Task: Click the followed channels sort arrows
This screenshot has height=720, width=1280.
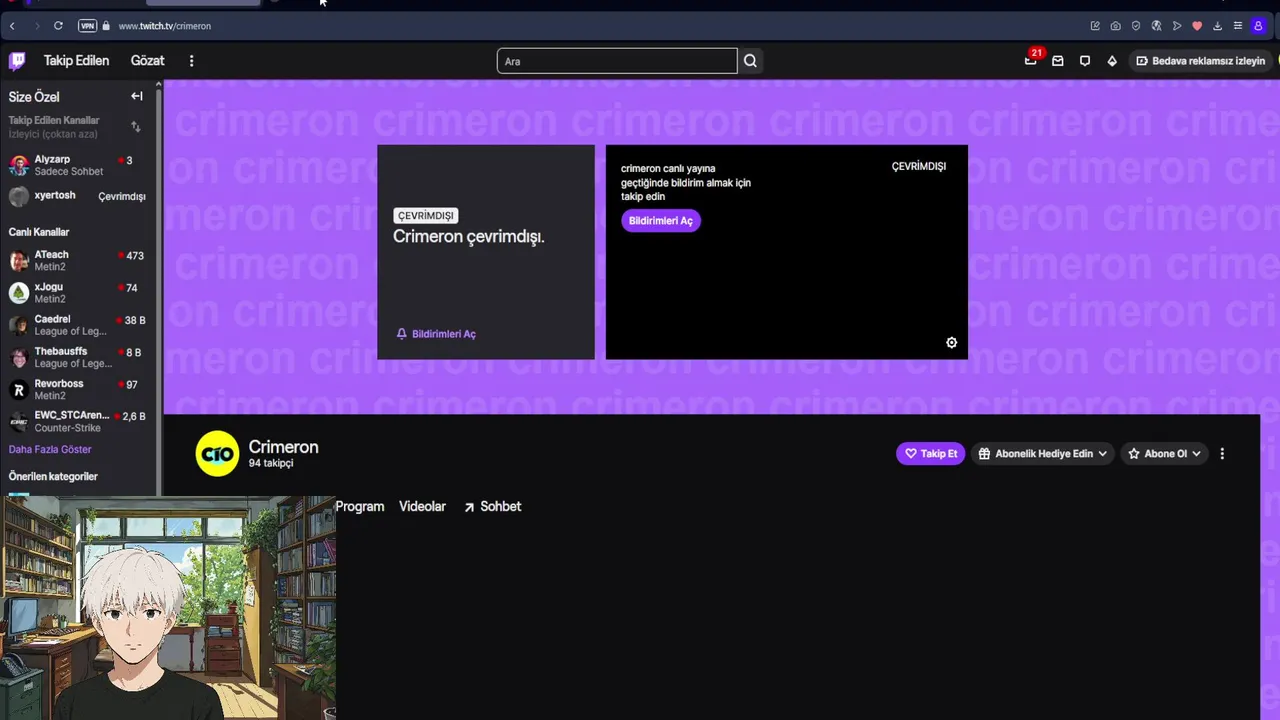Action: click(x=136, y=127)
